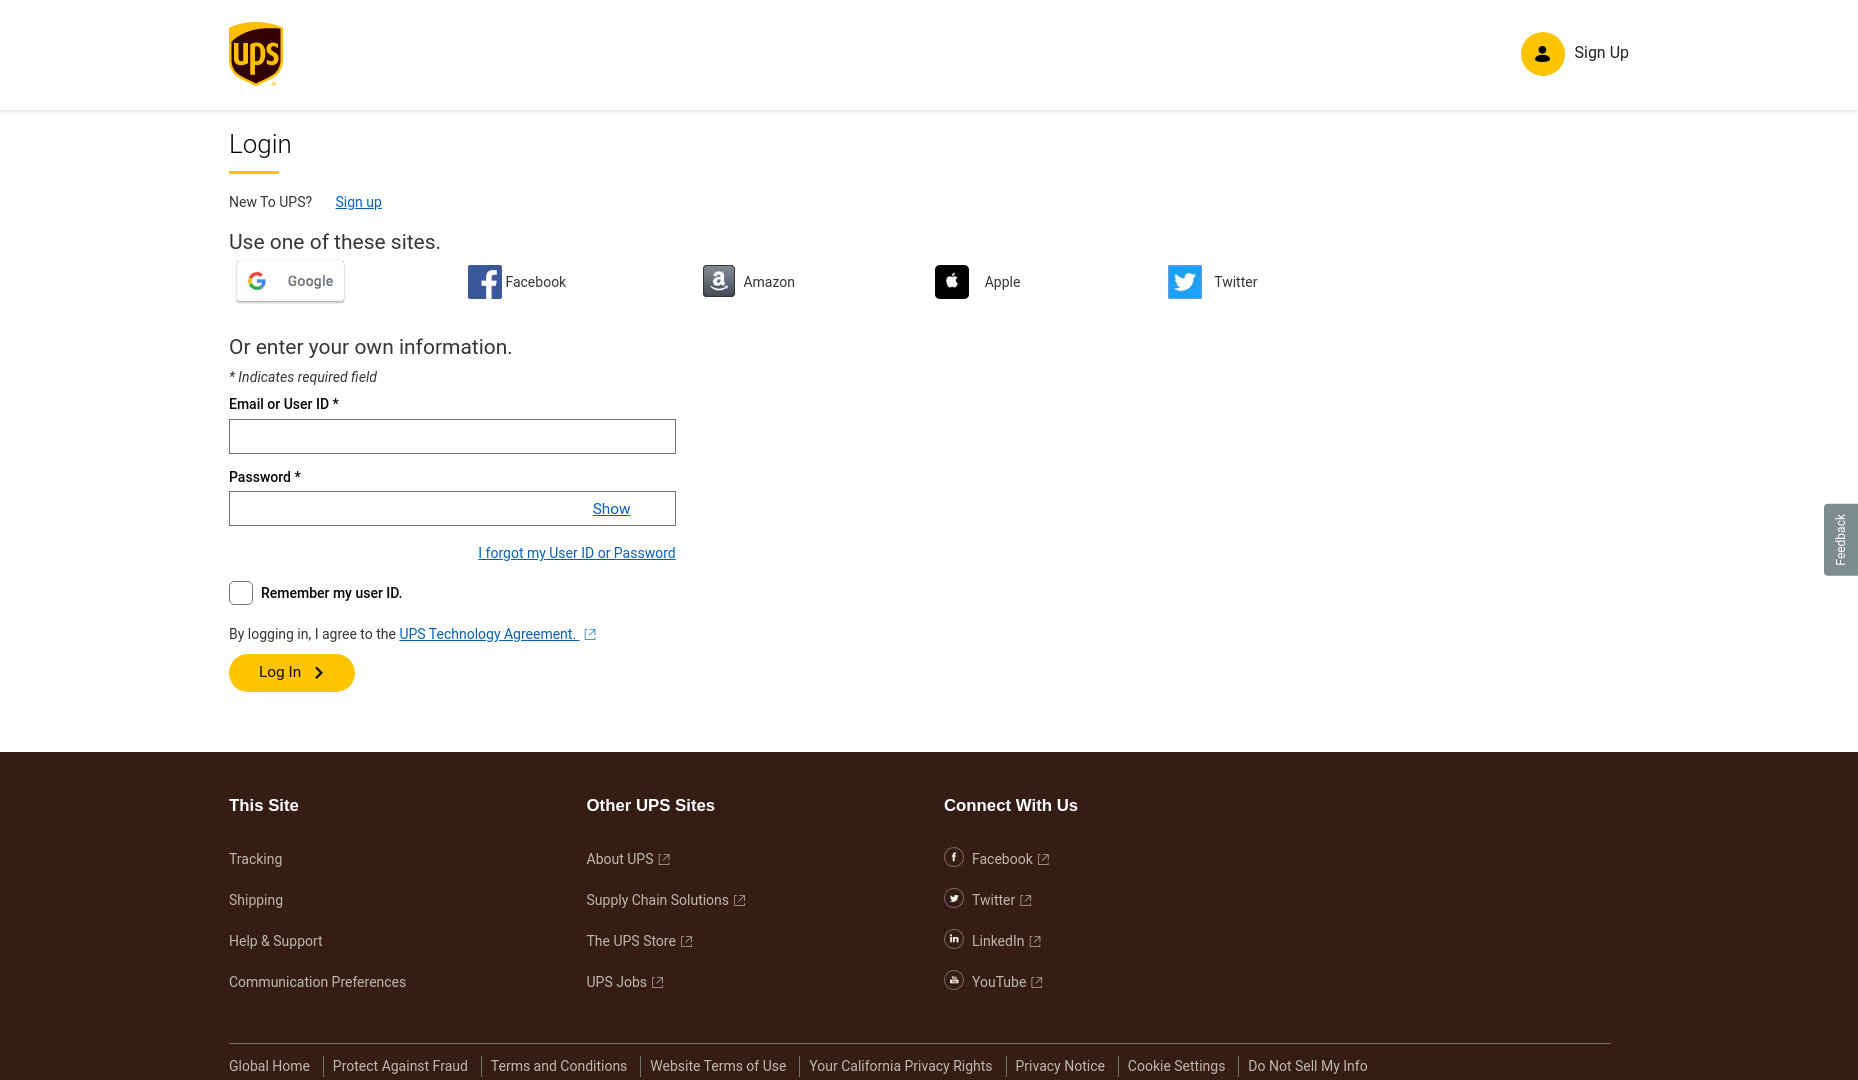Click the blue Twitter bird icon
1858x1080 pixels.
[1185, 282]
